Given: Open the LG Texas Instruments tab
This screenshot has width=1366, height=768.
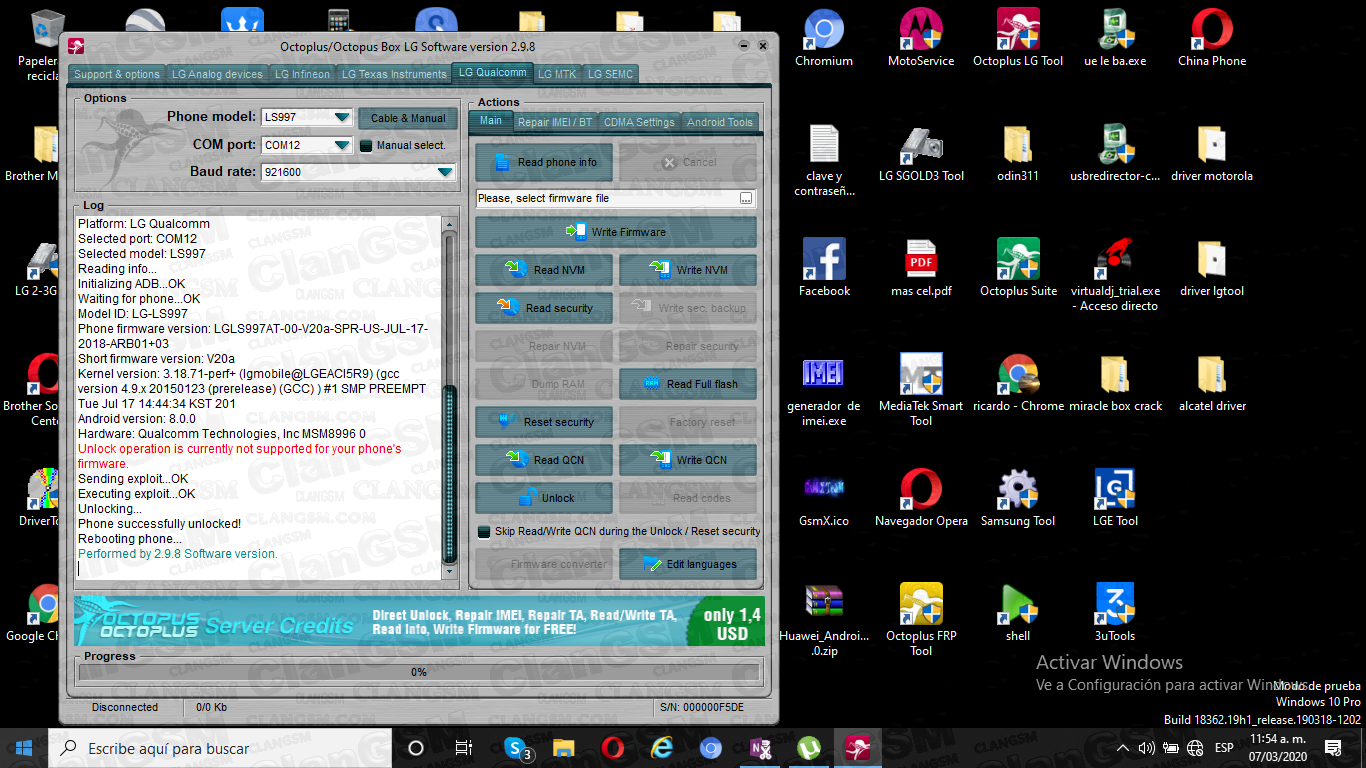Looking at the screenshot, I should 394,74.
